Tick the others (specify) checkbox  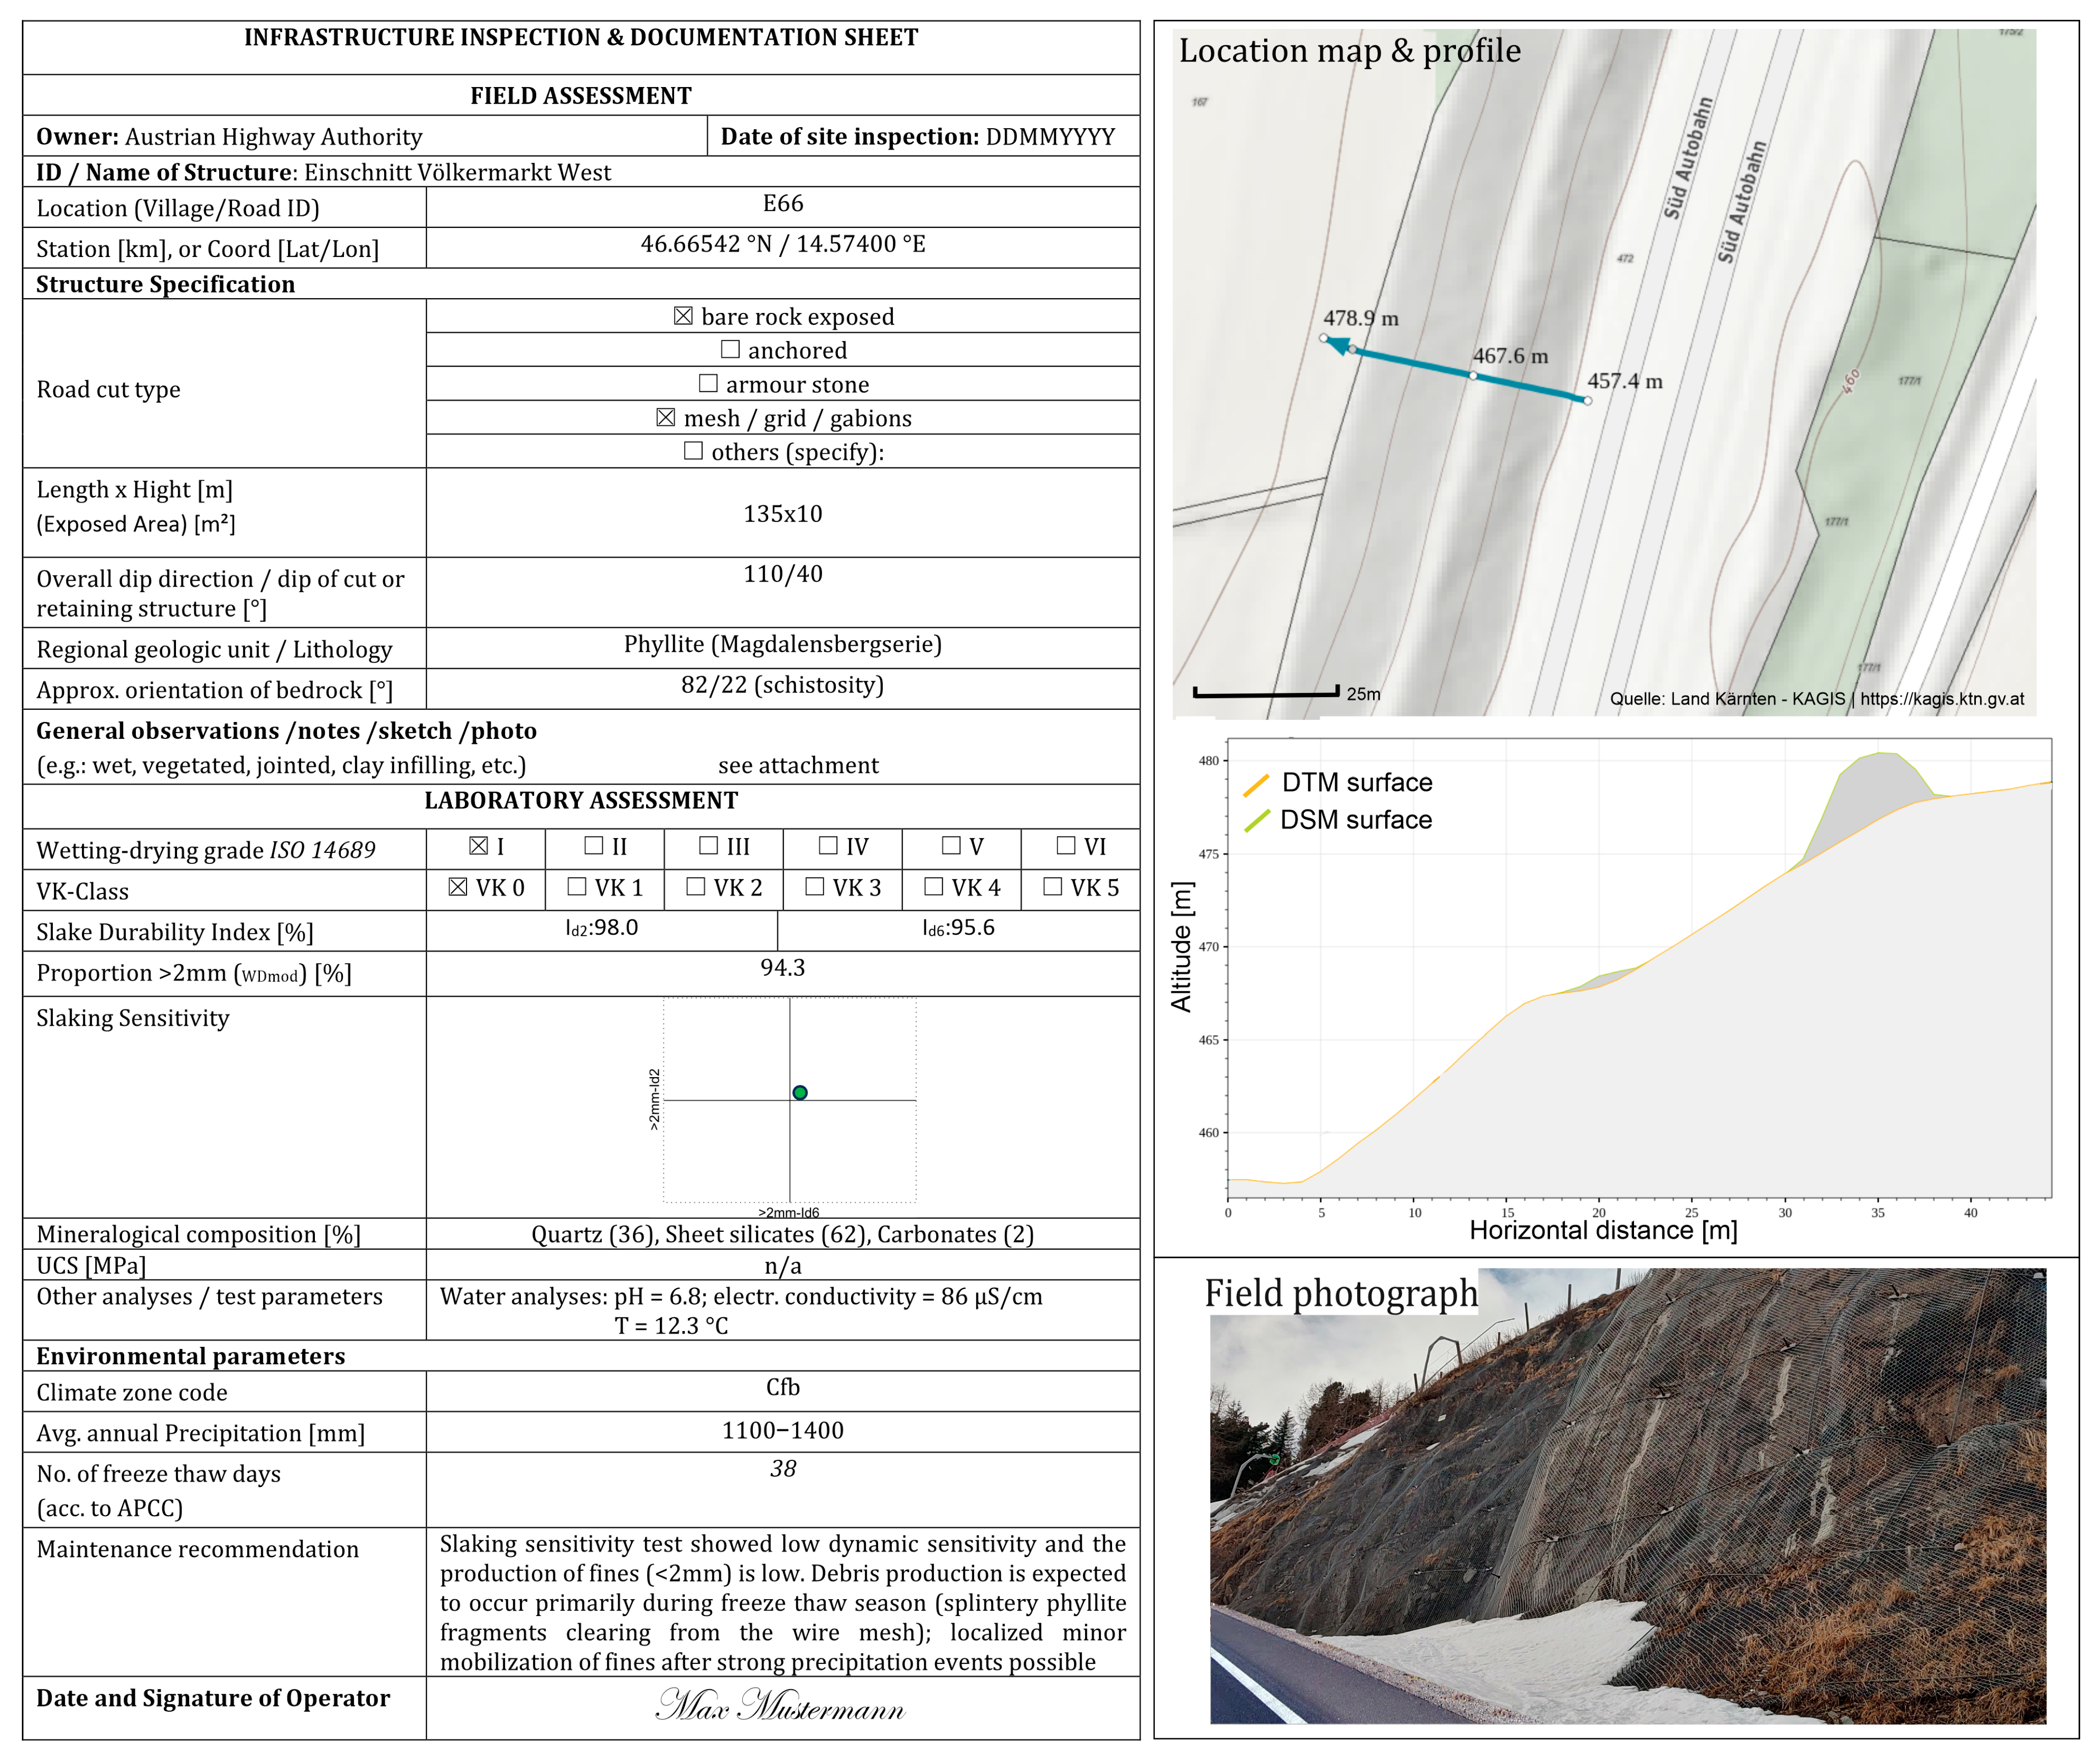tap(693, 451)
